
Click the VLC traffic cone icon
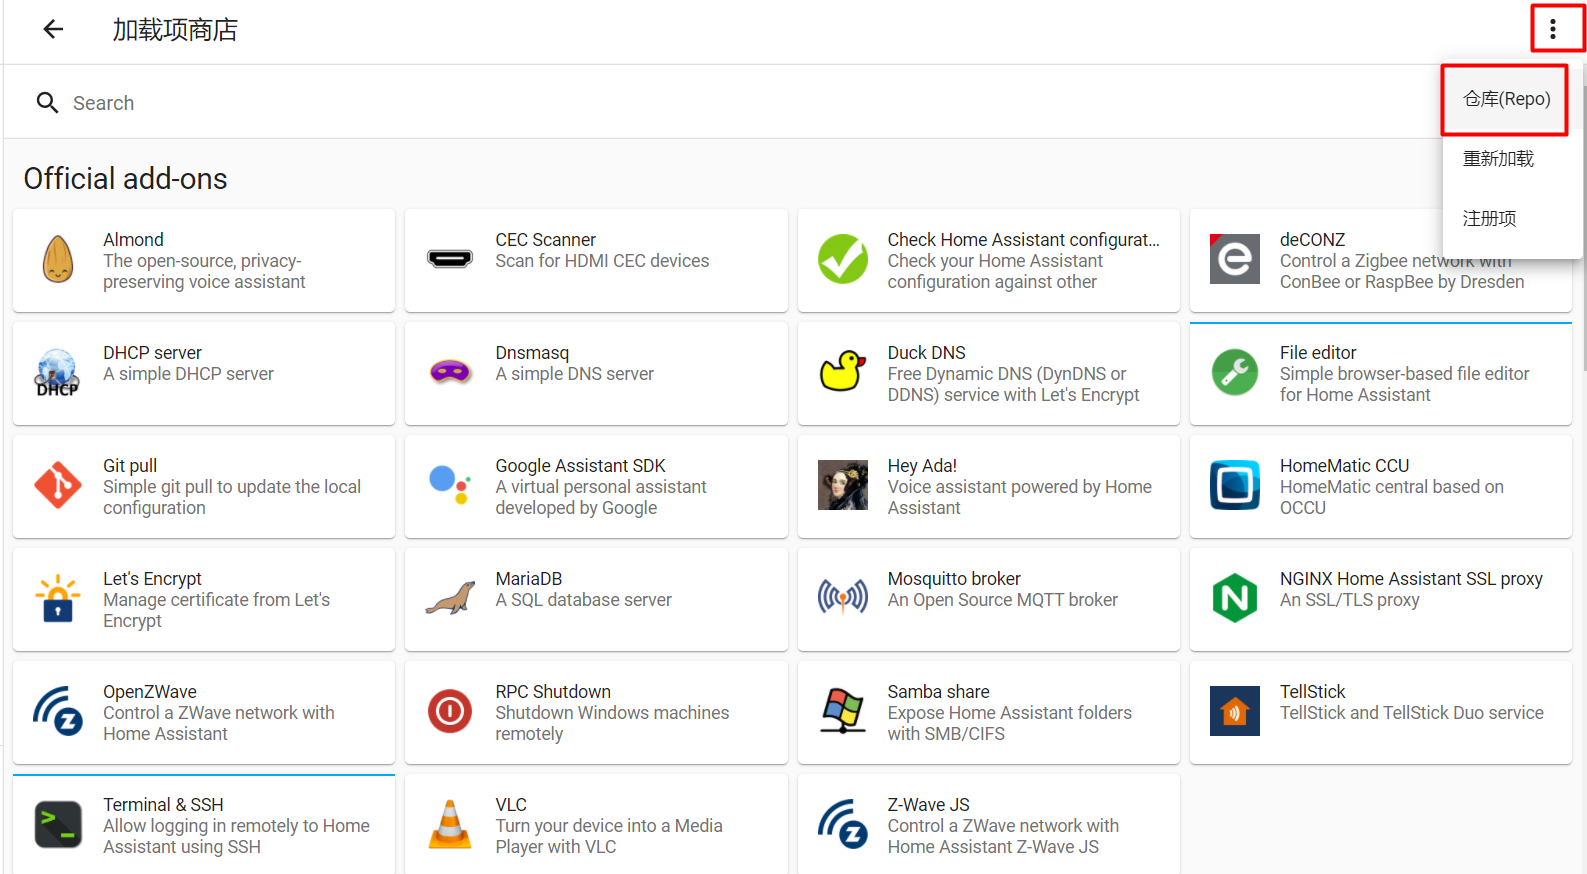450,825
